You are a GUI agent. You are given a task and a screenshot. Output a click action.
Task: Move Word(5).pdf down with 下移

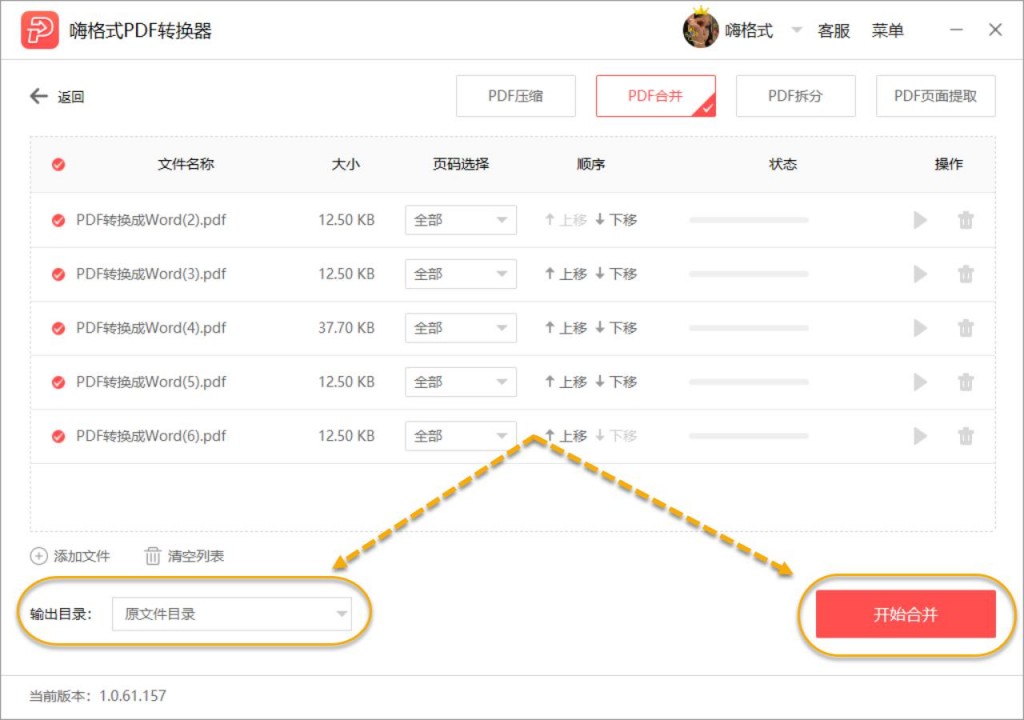(x=616, y=382)
